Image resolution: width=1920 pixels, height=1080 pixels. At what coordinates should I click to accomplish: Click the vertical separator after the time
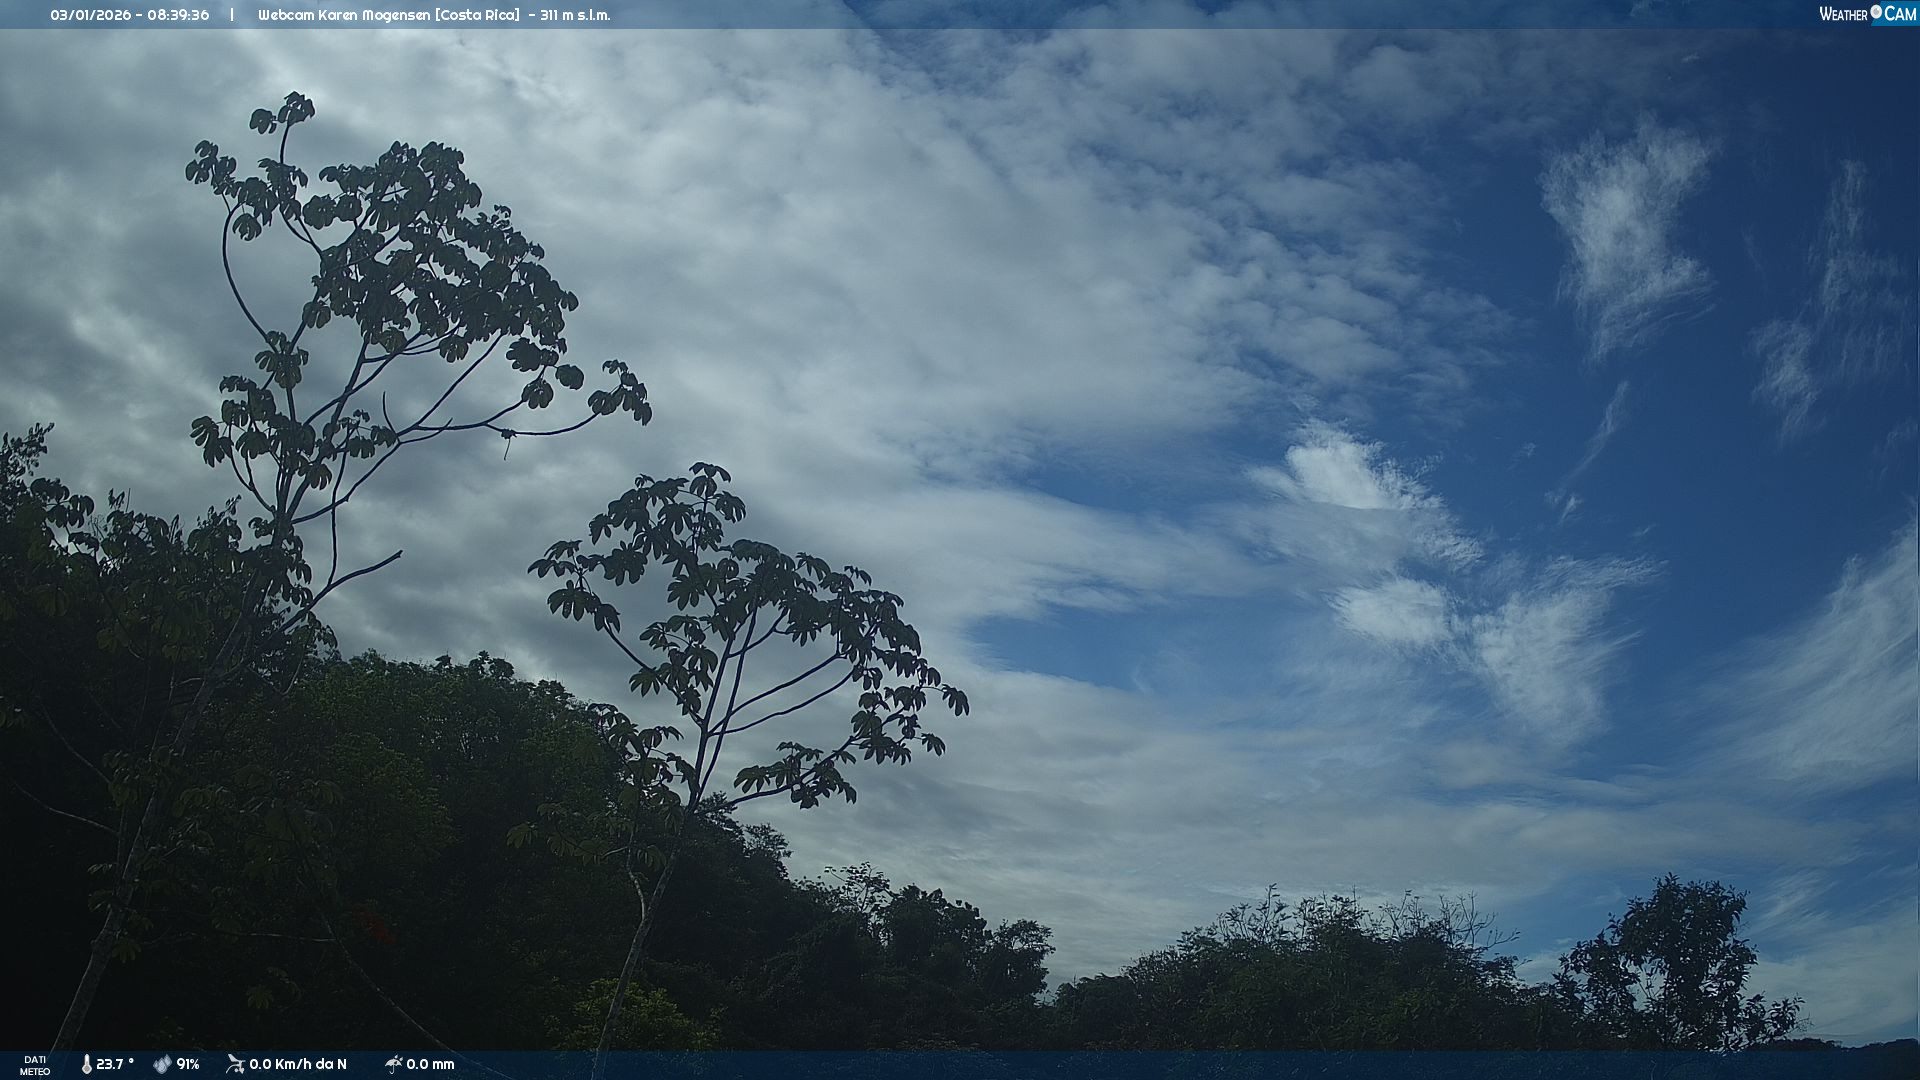pos(232,15)
